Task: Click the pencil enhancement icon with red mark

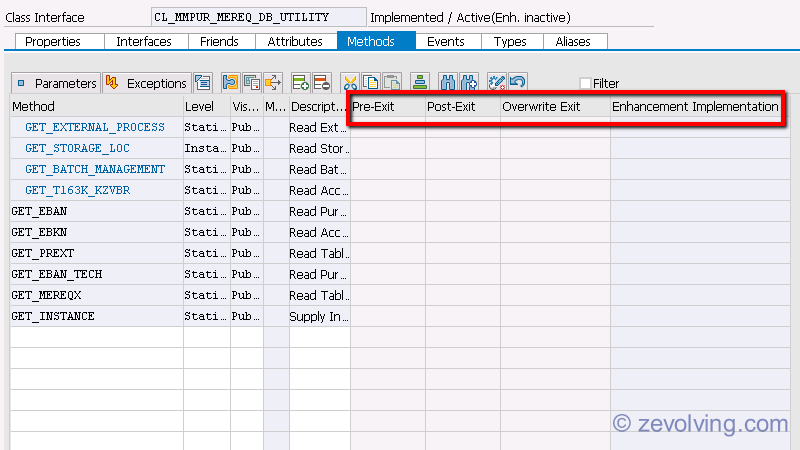Action: (496, 83)
